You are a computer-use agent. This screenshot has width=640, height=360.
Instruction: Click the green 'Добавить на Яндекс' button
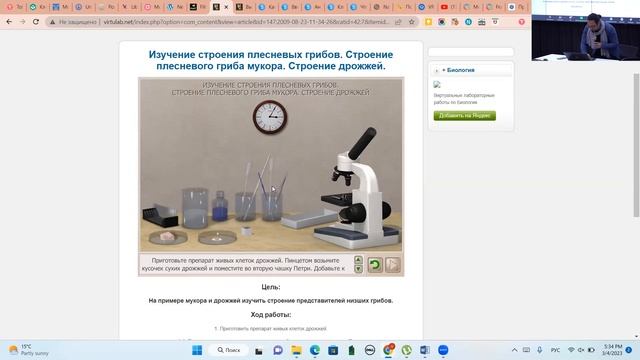pos(464,116)
